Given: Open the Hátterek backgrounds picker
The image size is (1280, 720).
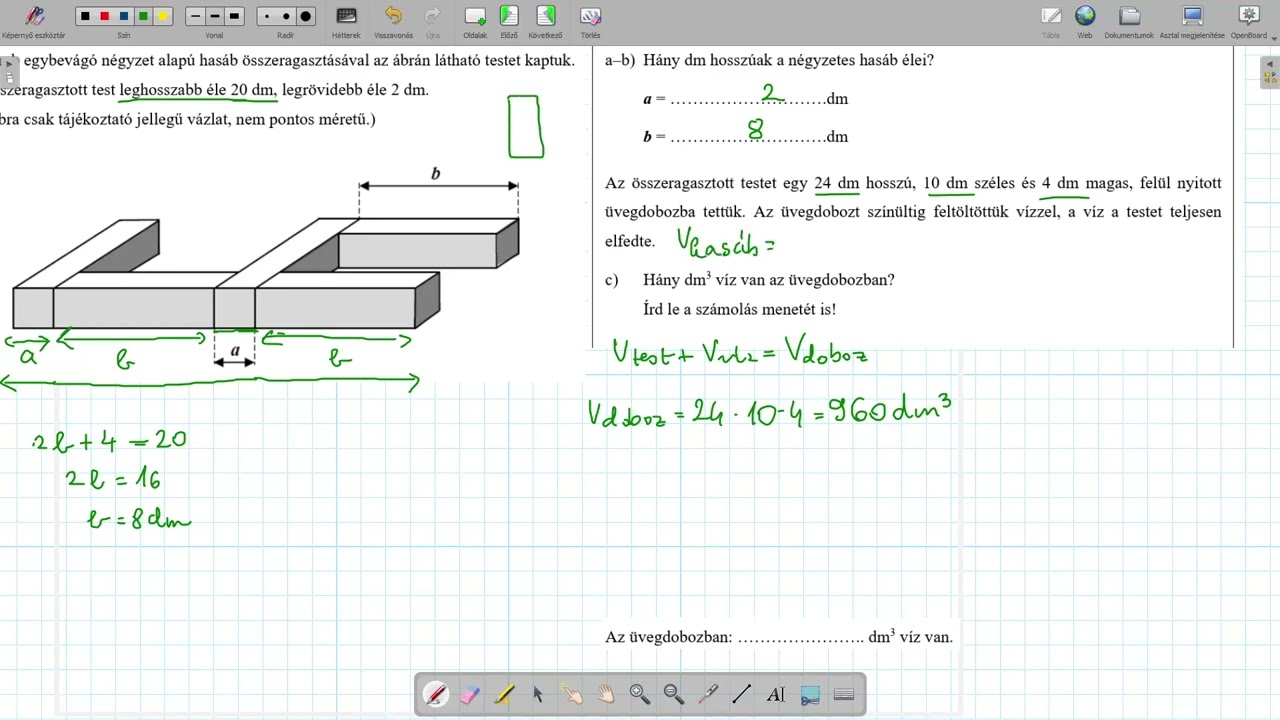Looking at the screenshot, I should coord(346,17).
